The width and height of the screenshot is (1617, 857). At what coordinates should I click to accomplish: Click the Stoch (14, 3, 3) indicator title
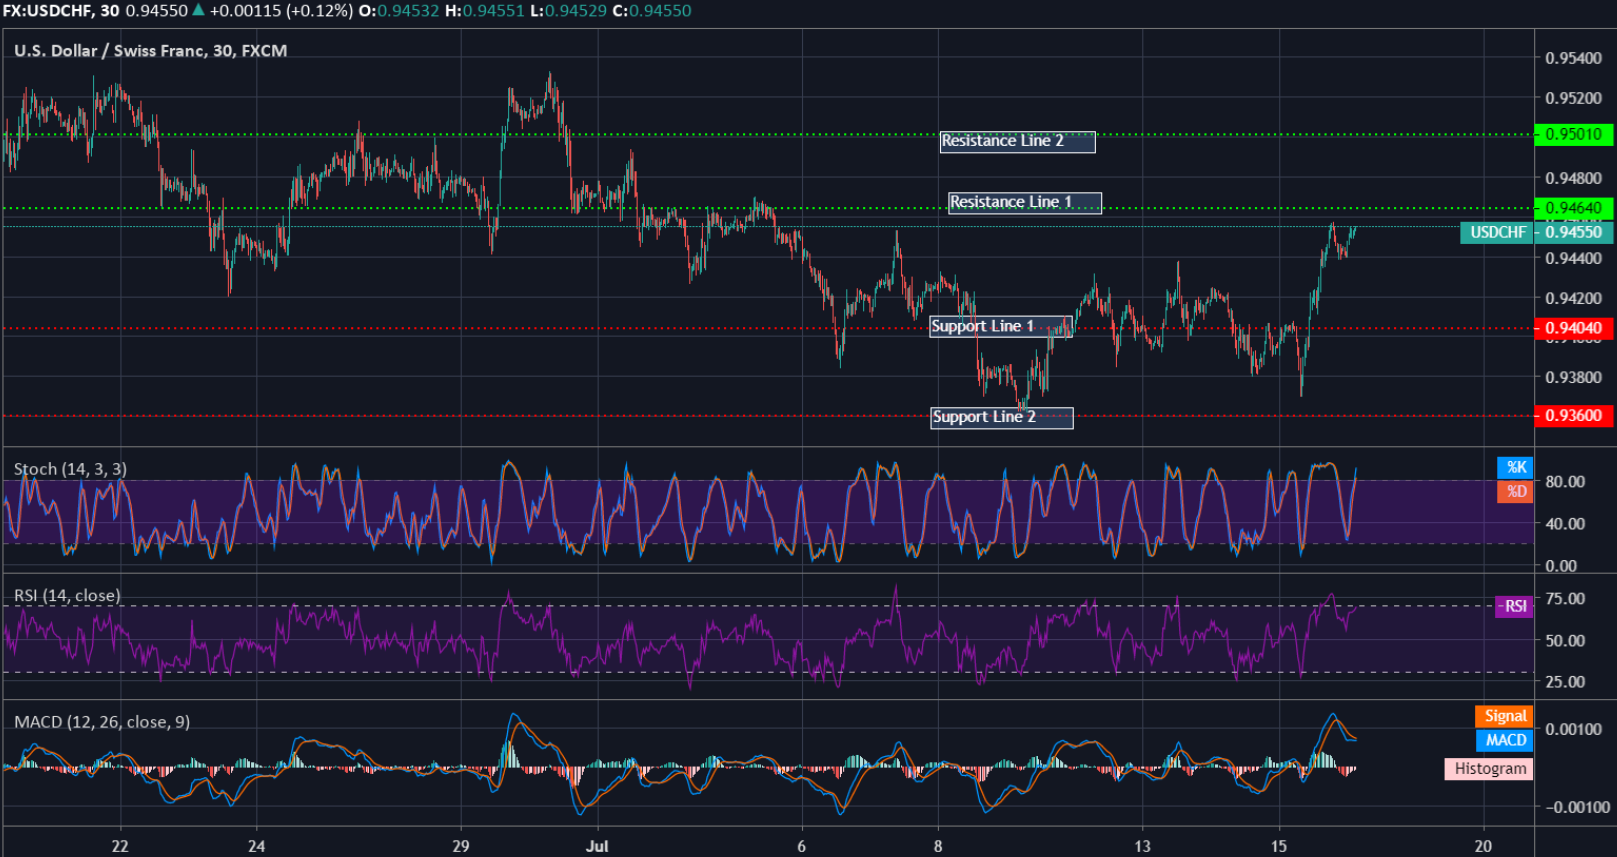pyautogui.click(x=70, y=469)
